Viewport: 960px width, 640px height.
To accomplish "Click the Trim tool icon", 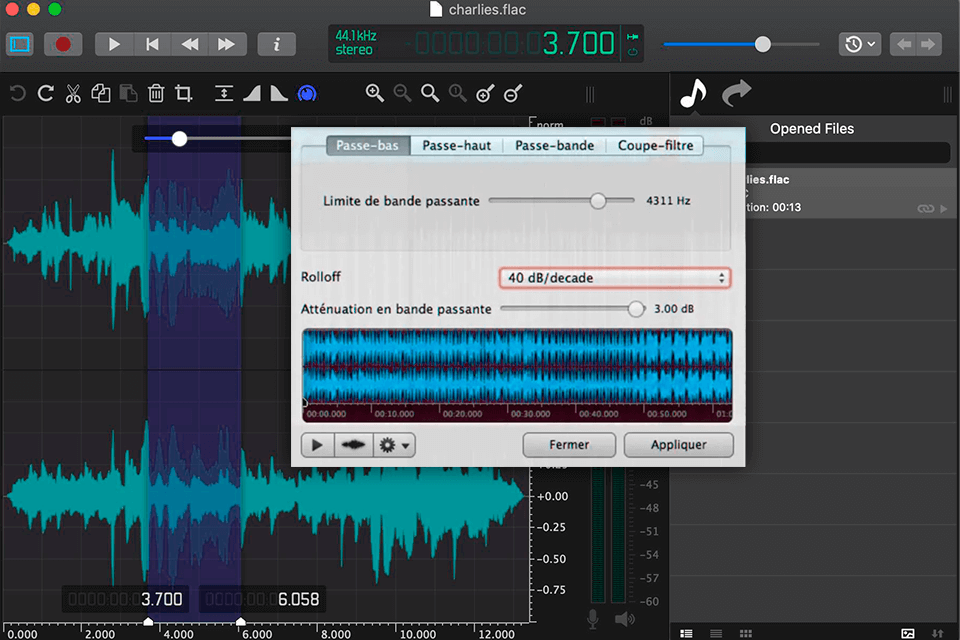I will (x=184, y=93).
